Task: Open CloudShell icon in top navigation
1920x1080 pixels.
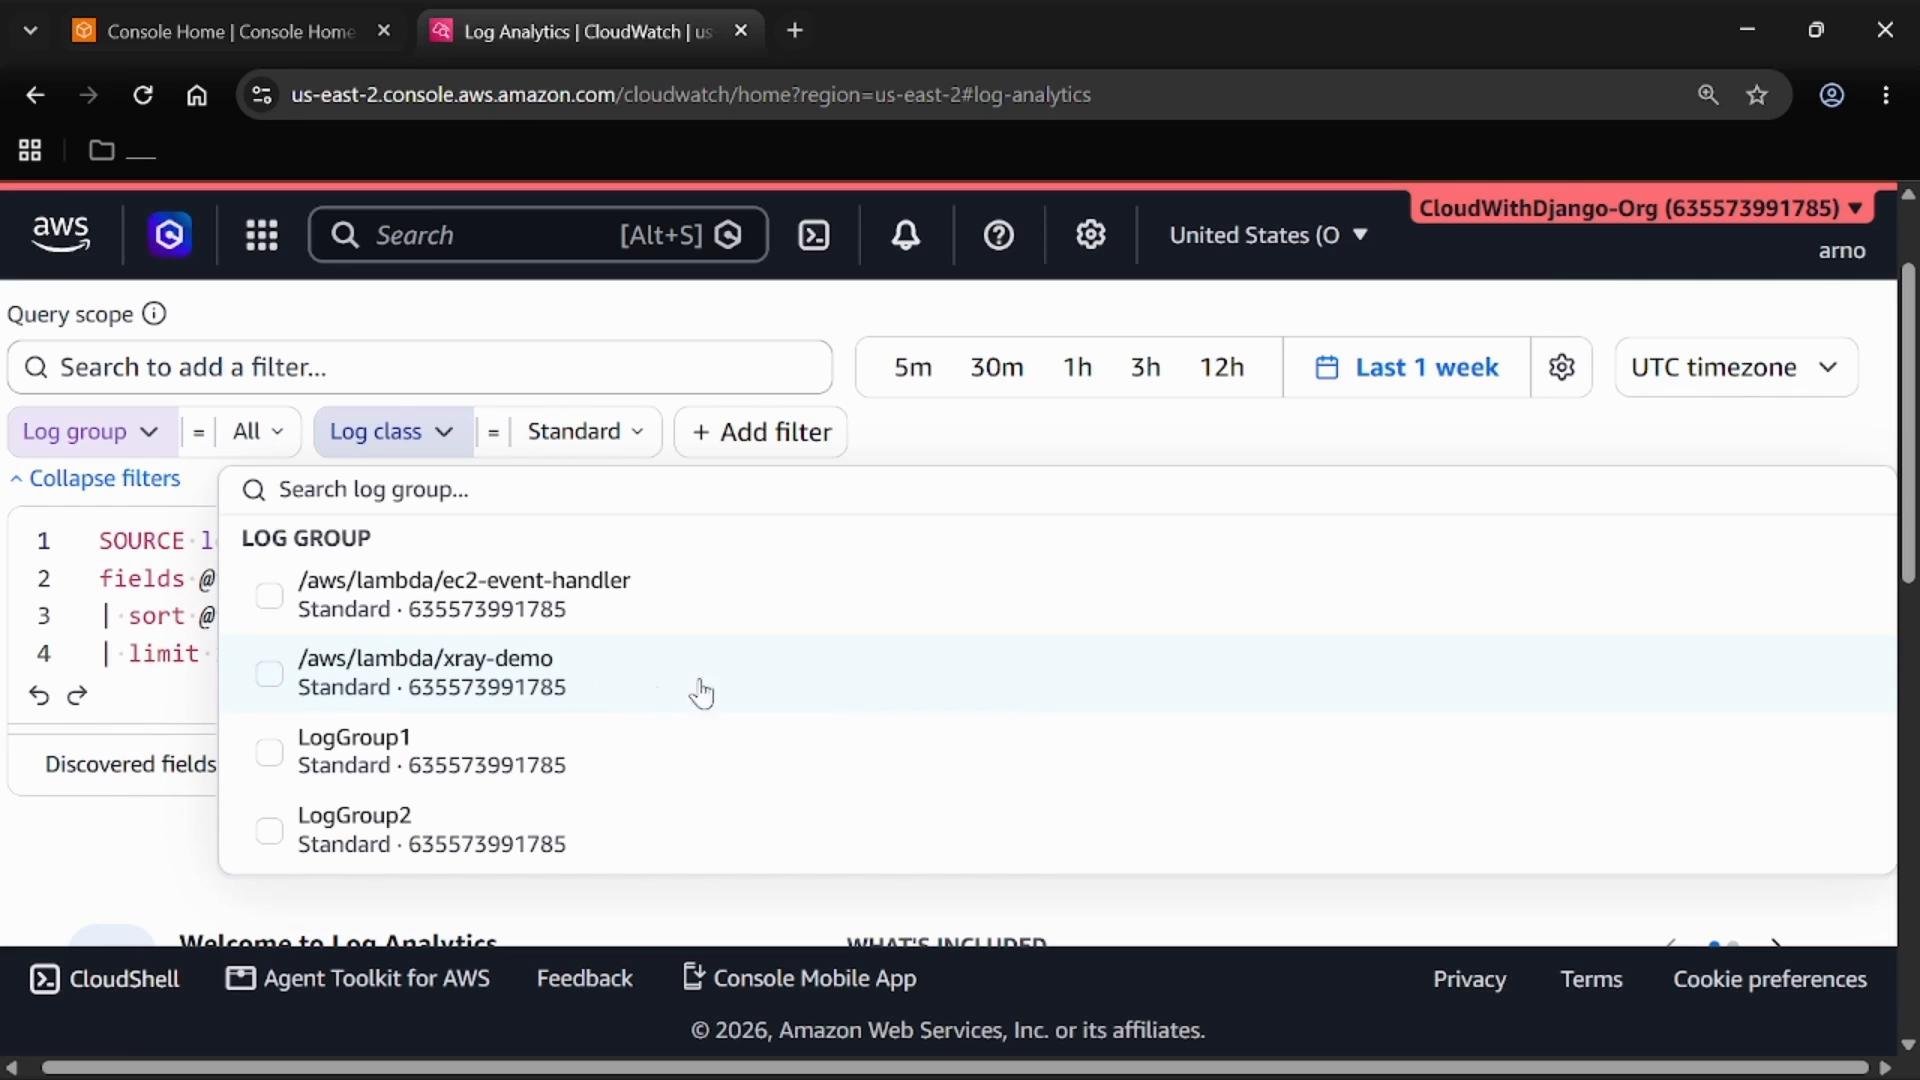Action: pos(814,235)
